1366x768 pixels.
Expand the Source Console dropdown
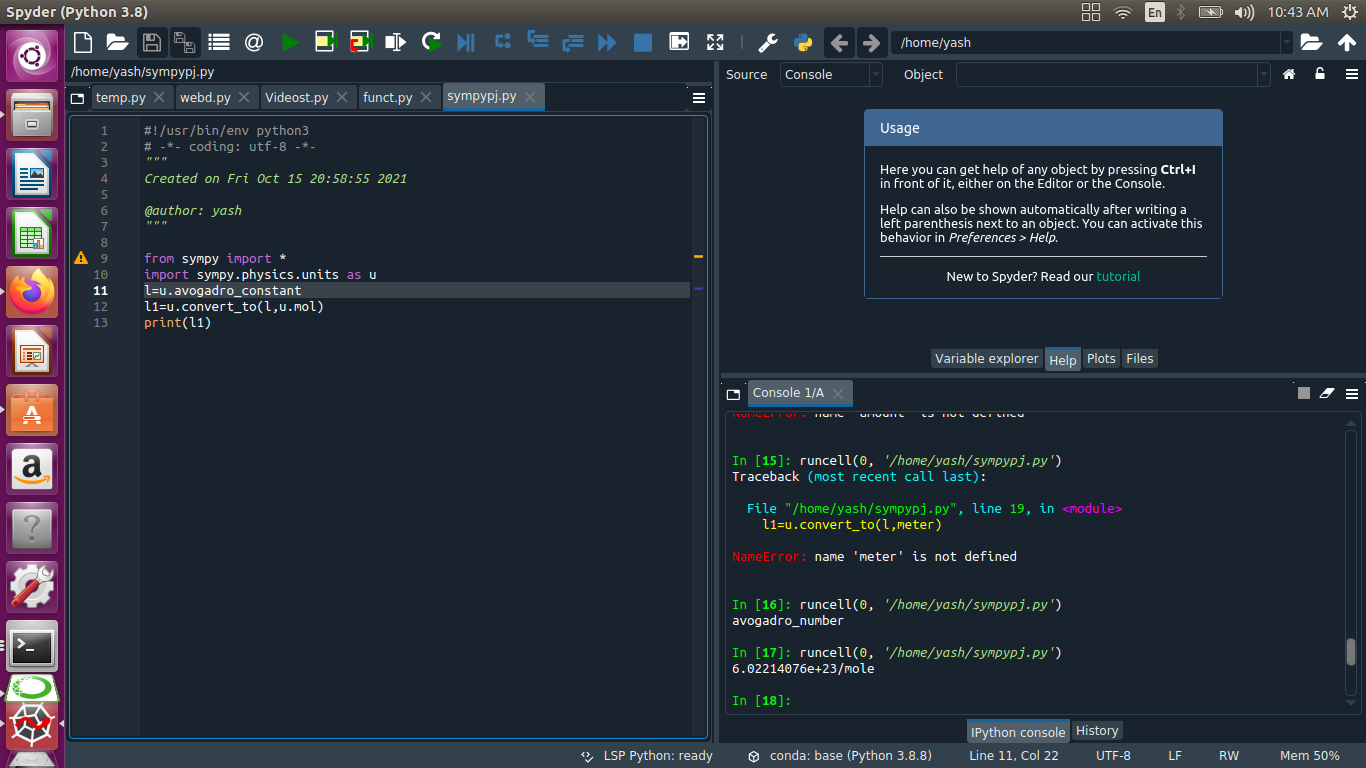pyautogui.click(x=876, y=75)
